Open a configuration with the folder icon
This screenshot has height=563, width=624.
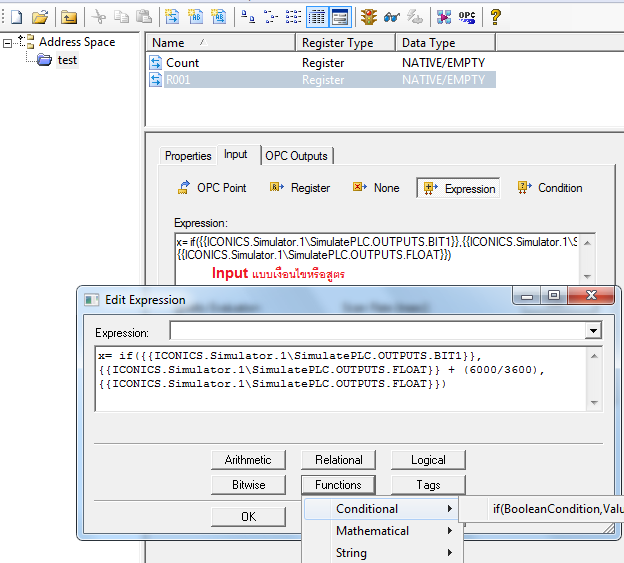click(40, 17)
